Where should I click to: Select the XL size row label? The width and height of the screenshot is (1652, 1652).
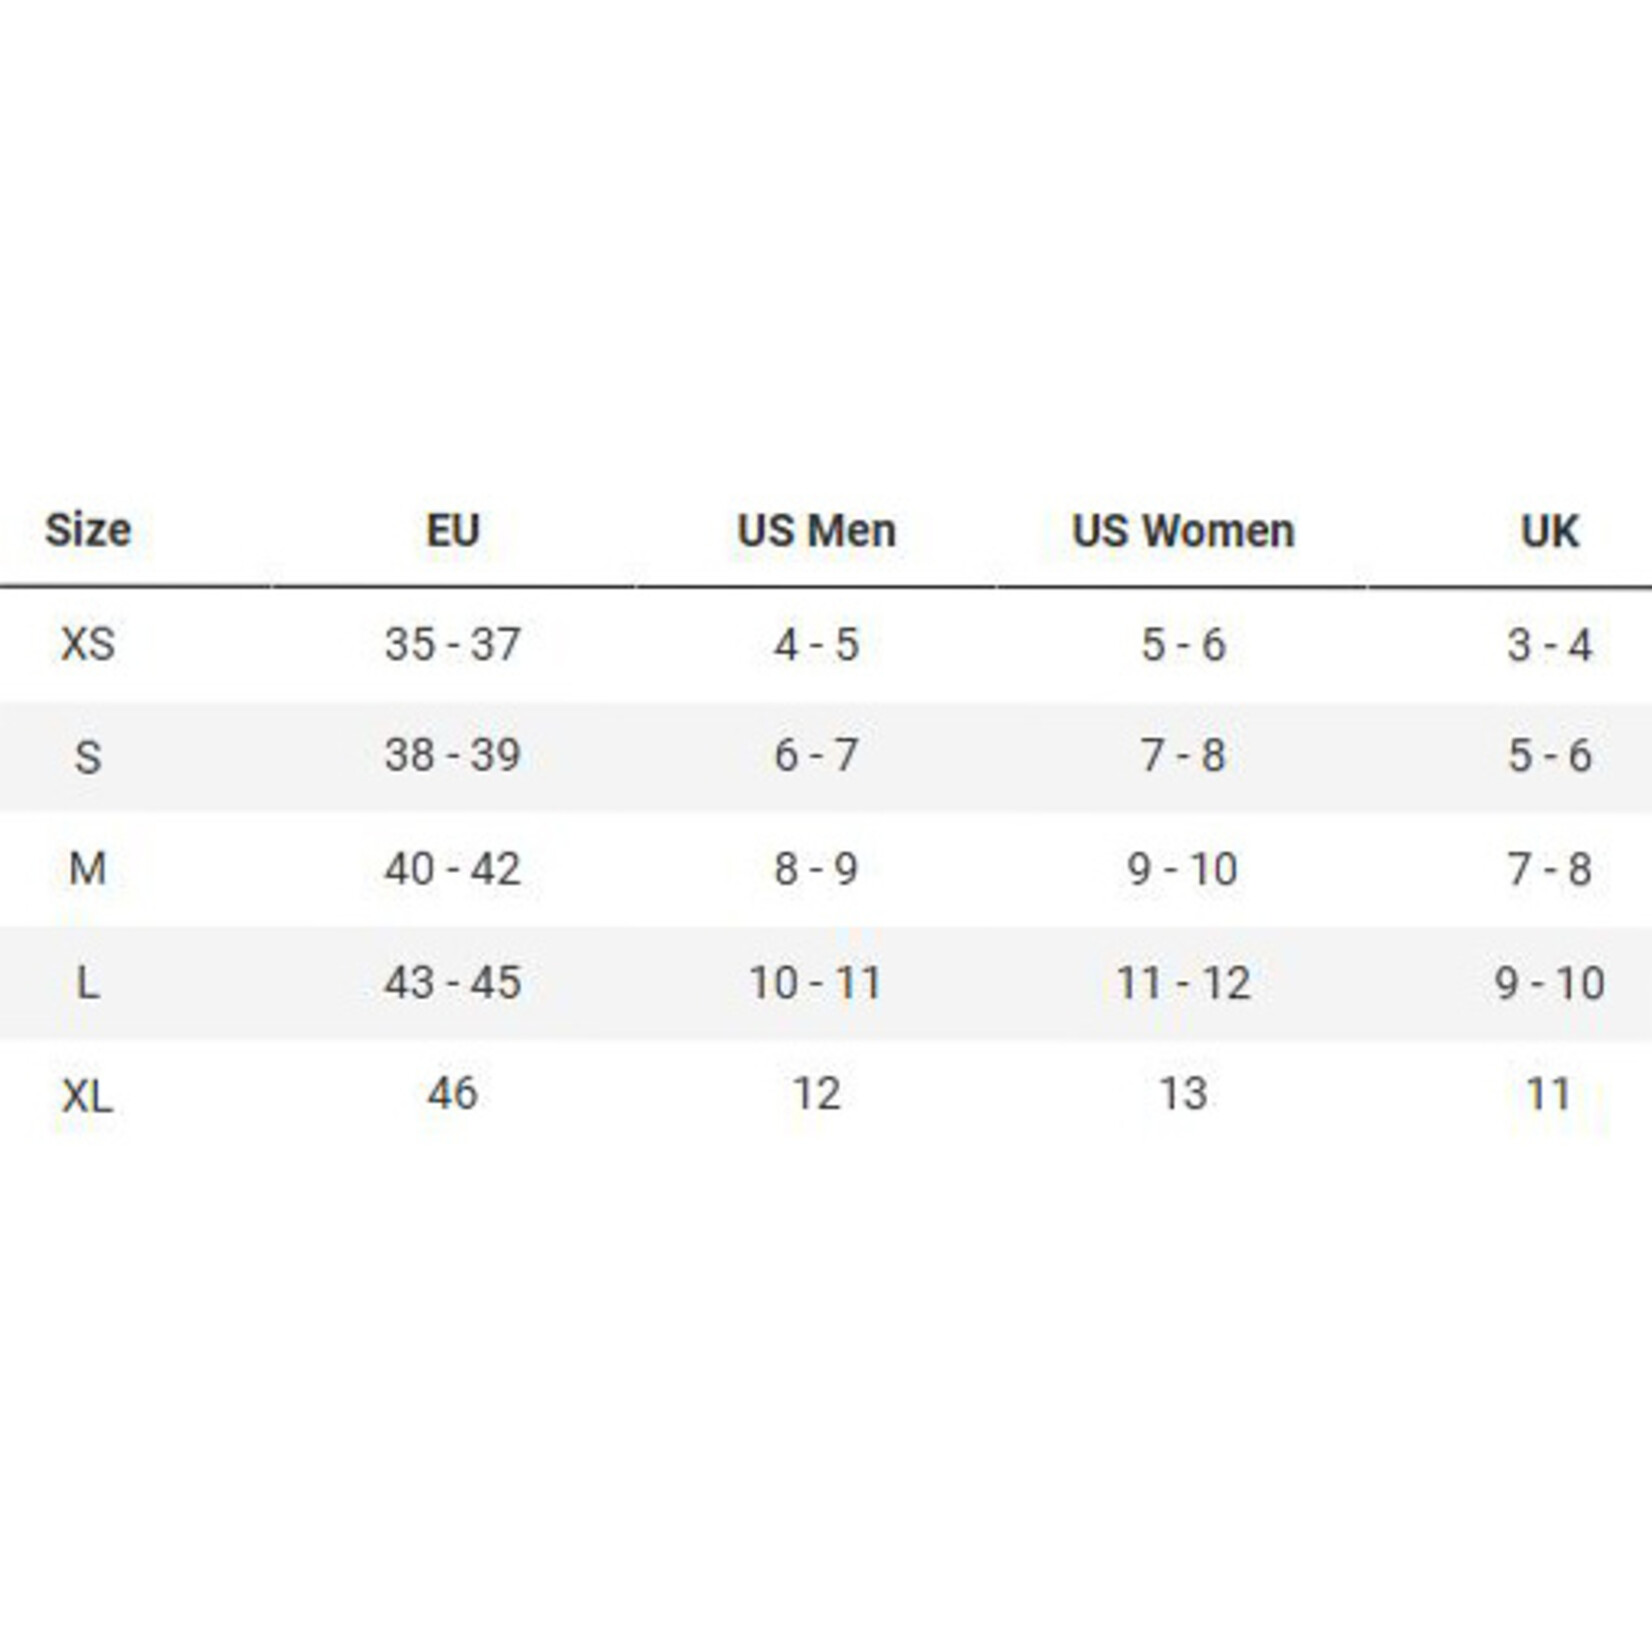[88, 1096]
